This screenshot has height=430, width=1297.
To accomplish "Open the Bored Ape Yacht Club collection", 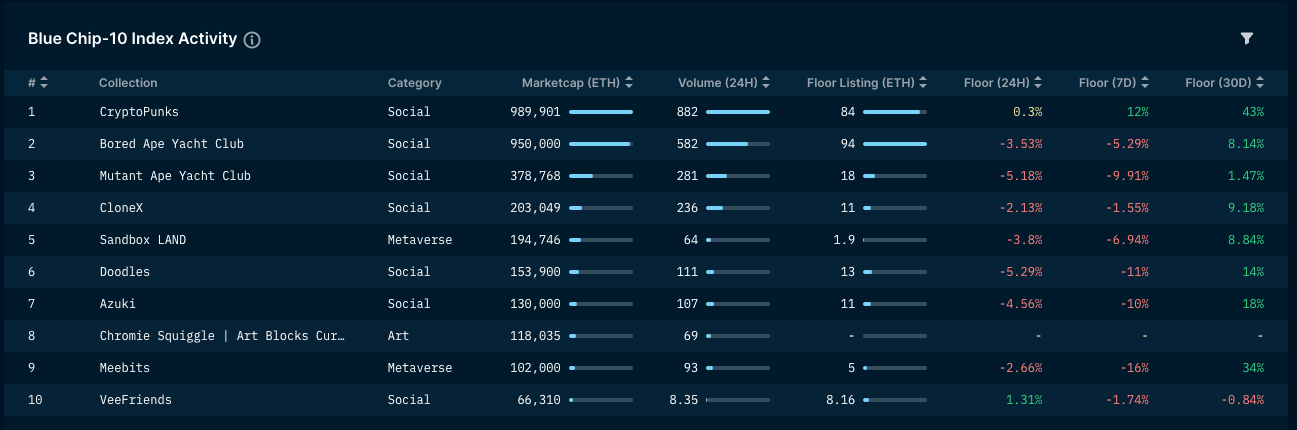I will pos(171,144).
